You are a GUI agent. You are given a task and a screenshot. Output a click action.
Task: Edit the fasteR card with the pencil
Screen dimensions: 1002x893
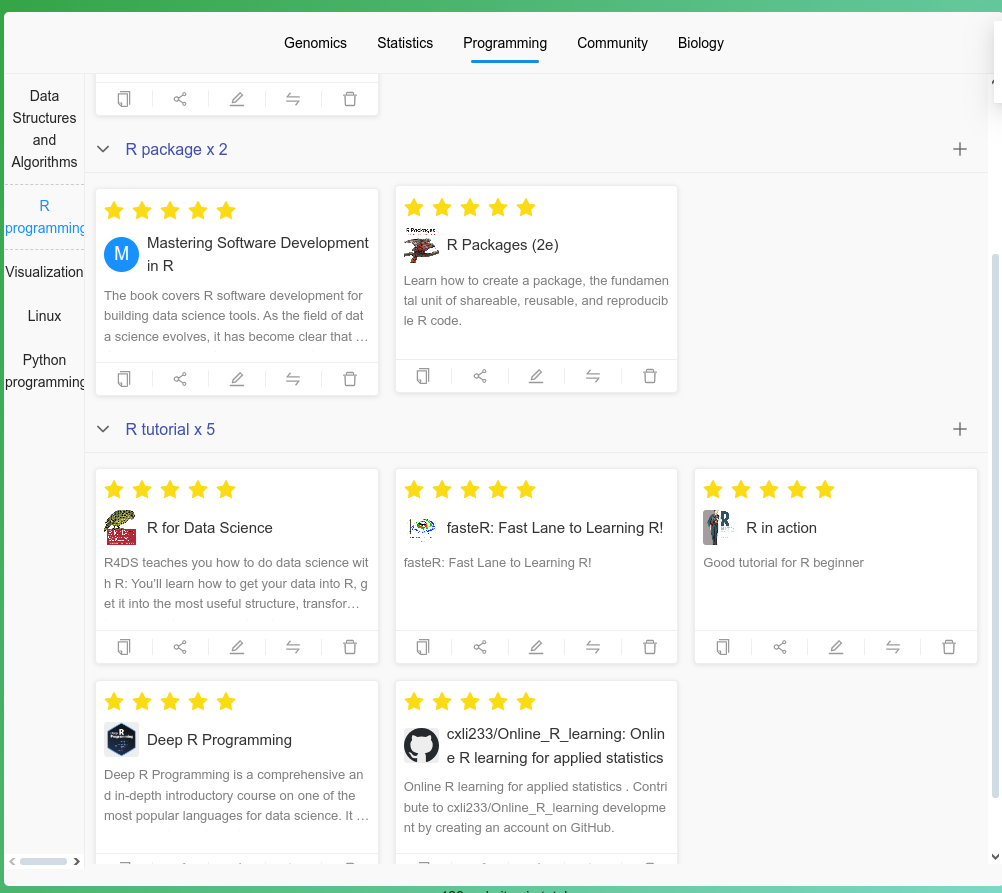[x=536, y=647]
